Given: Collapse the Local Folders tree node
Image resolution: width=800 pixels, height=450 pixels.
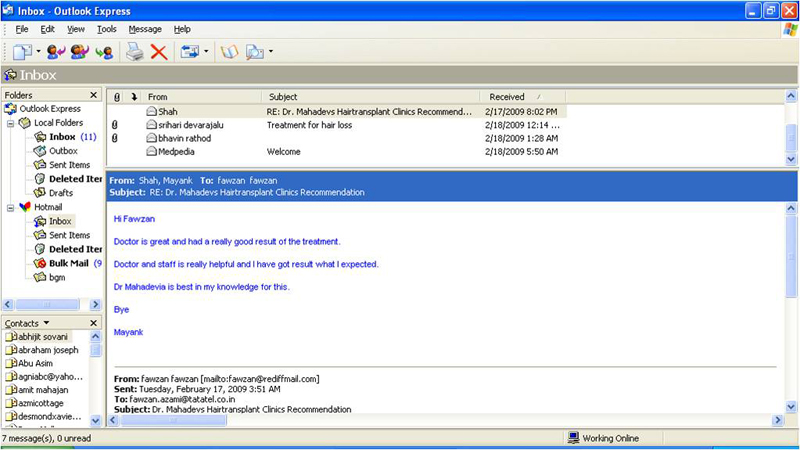Looking at the screenshot, I should tap(11, 123).
